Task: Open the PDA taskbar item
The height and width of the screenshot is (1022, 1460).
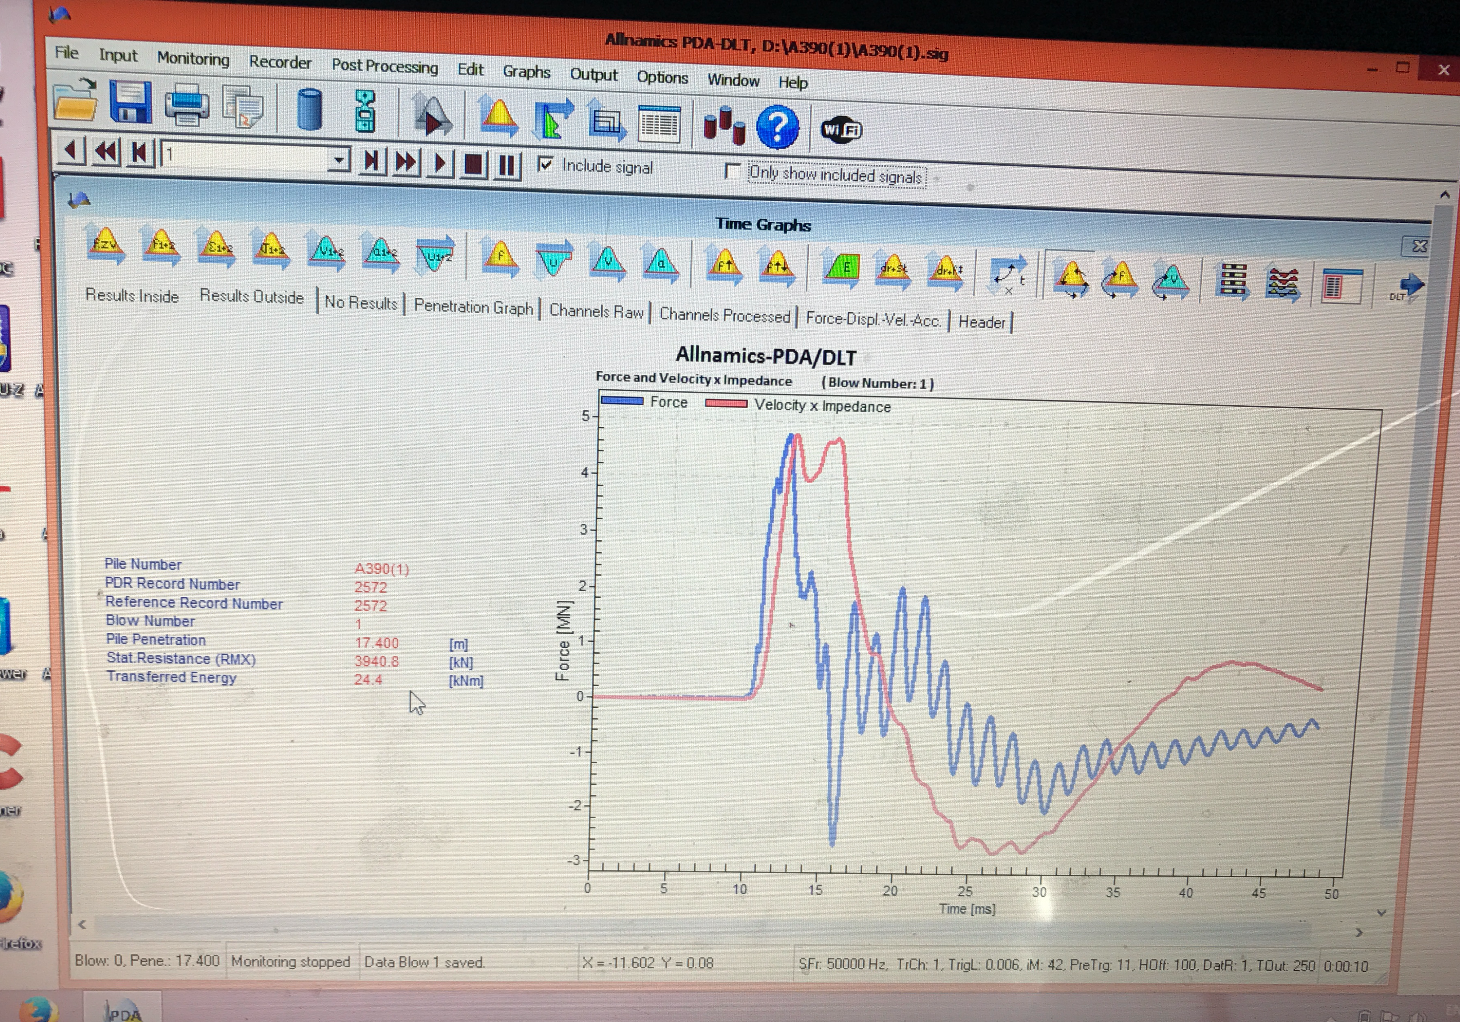Action: (124, 1010)
